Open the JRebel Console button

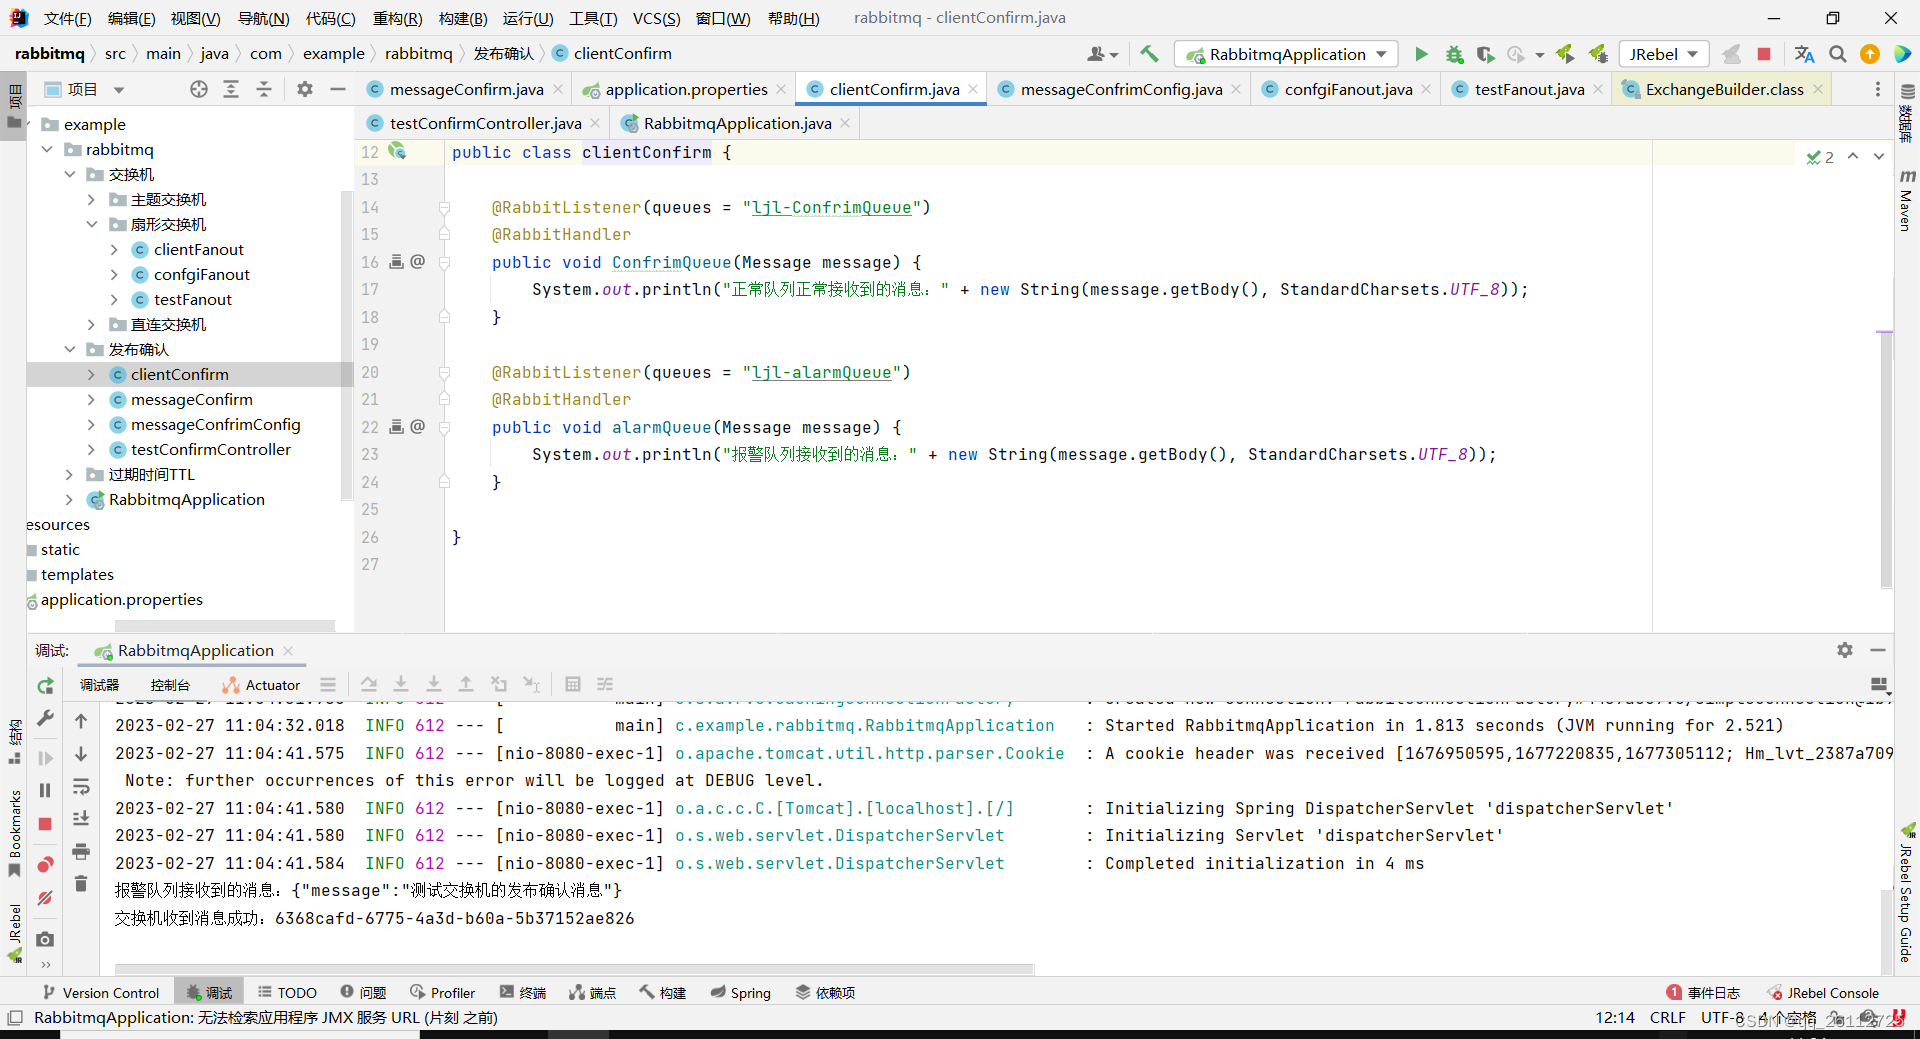(x=1823, y=992)
